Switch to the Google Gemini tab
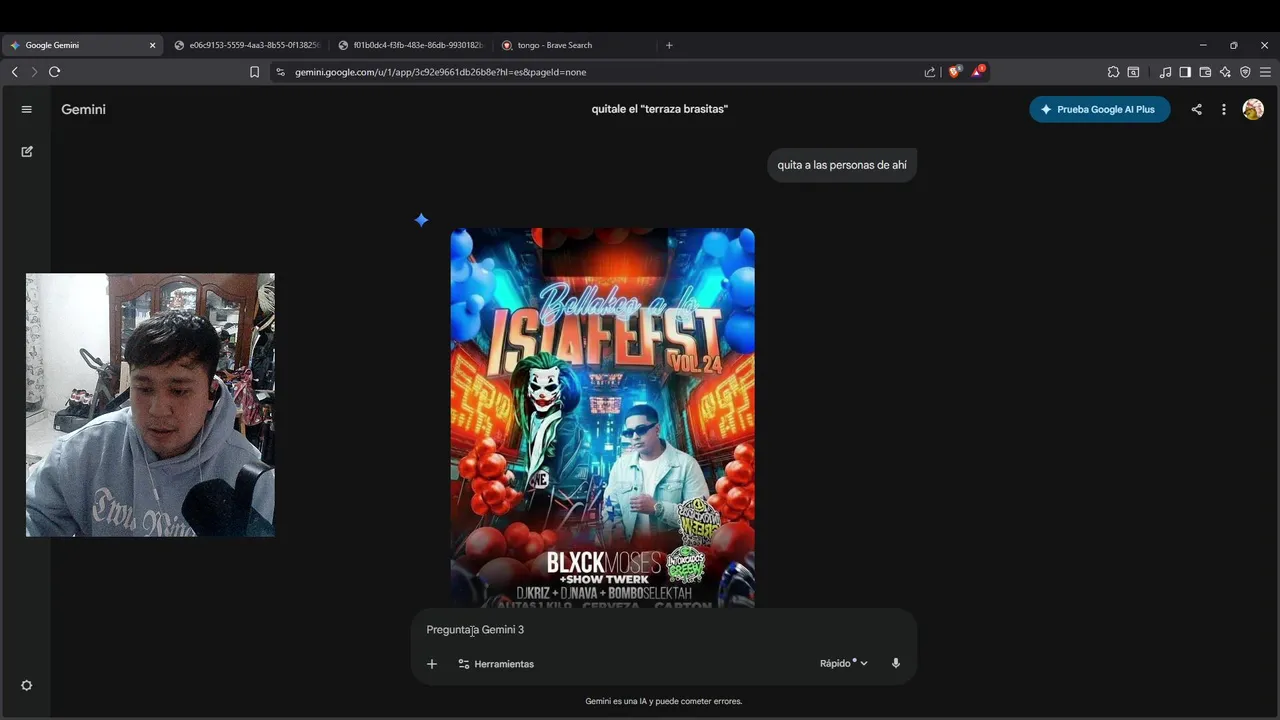The height and width of the screenshot is (720, 1280). tap(82, 45)
